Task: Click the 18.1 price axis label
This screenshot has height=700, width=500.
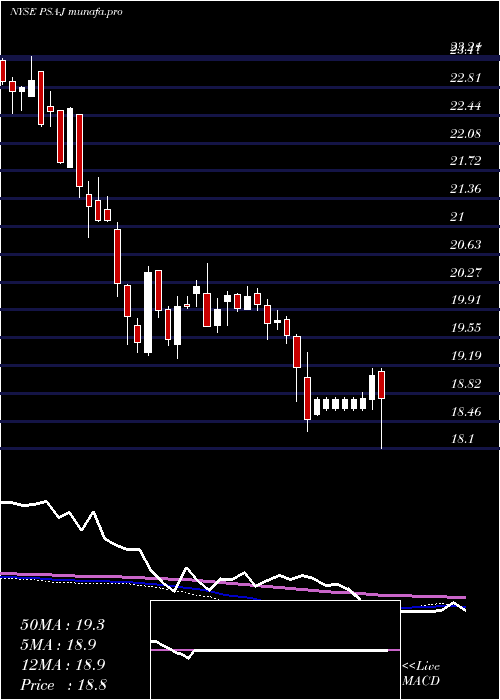Action: (x=462, y=439)
